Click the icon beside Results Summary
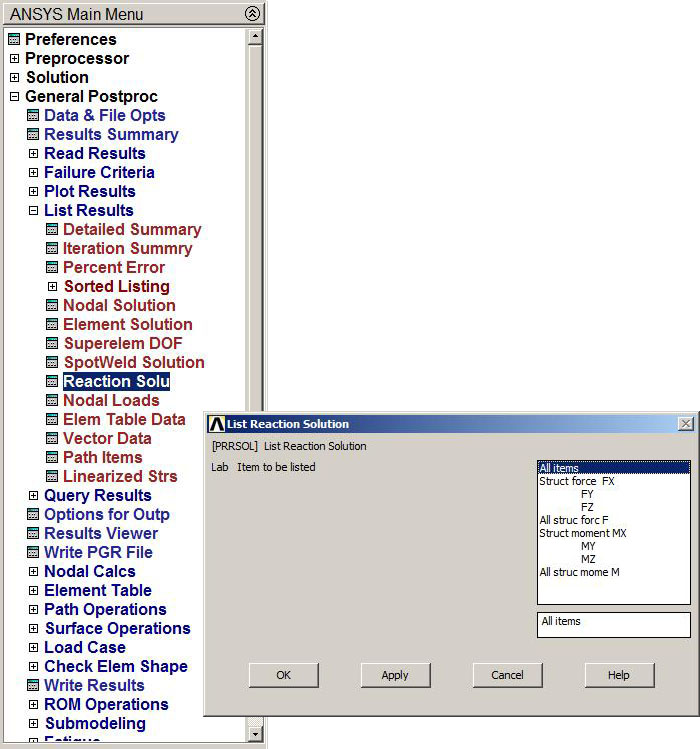Screen dimensions: 700x749 (33, 135)
